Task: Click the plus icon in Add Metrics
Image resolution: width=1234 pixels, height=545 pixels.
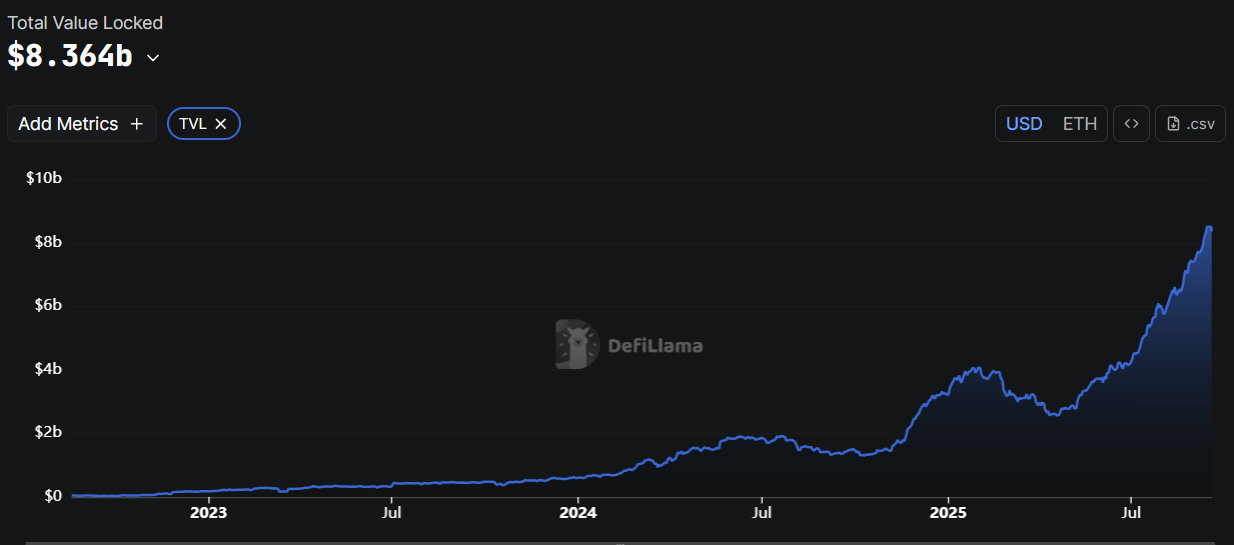Action: pos(137,124)
